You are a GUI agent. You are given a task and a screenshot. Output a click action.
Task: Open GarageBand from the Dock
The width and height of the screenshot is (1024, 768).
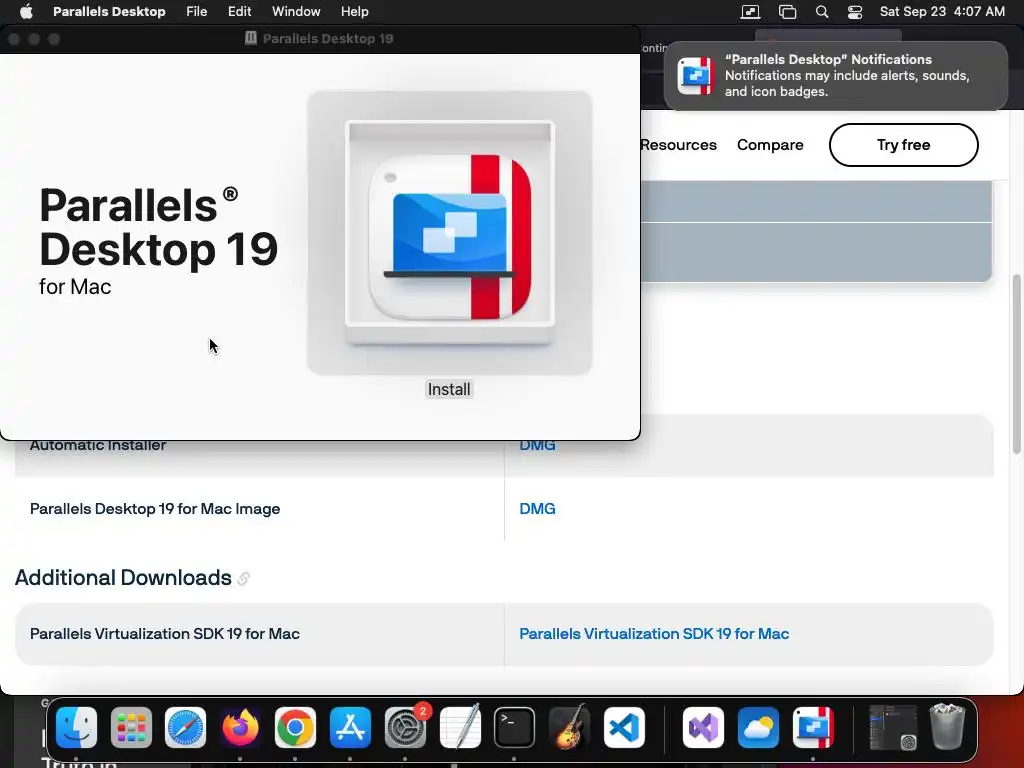pyautogui.click(x=569, y=727)
